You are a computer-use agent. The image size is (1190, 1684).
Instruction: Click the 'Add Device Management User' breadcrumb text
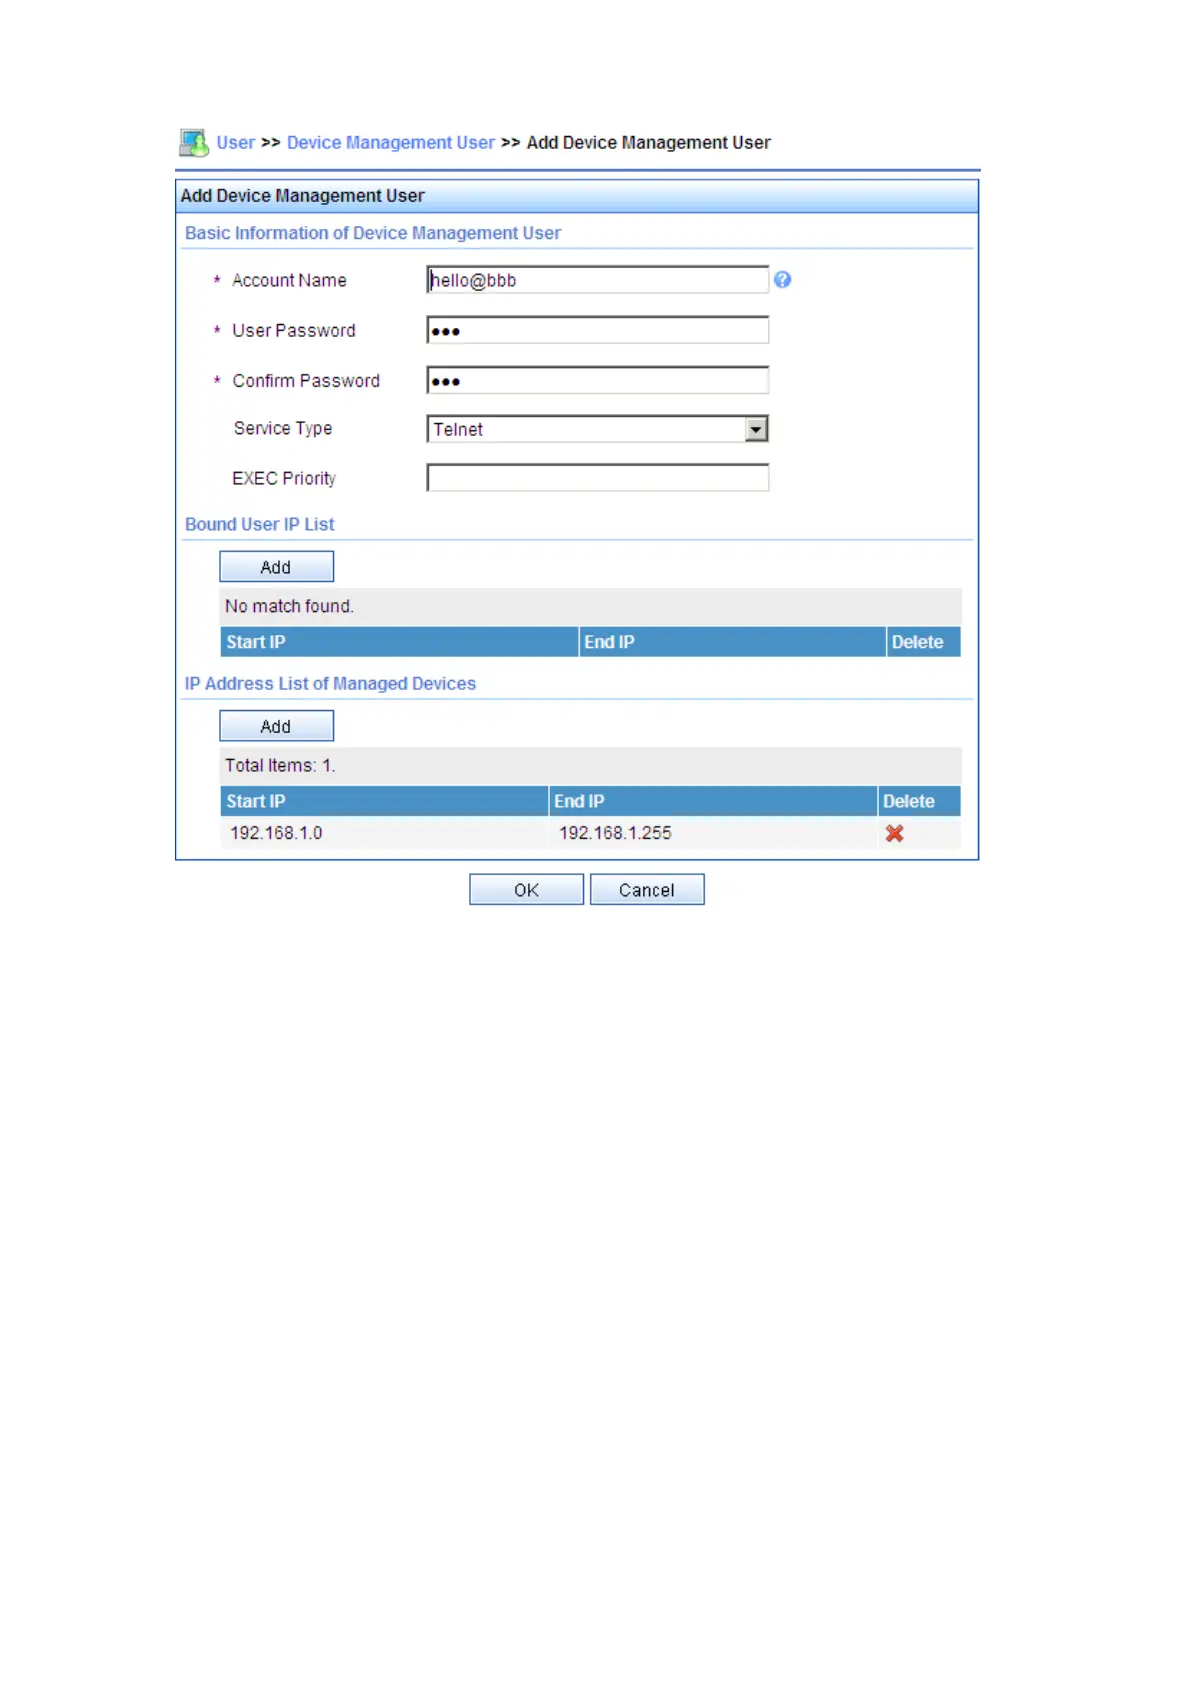point(648,143)
